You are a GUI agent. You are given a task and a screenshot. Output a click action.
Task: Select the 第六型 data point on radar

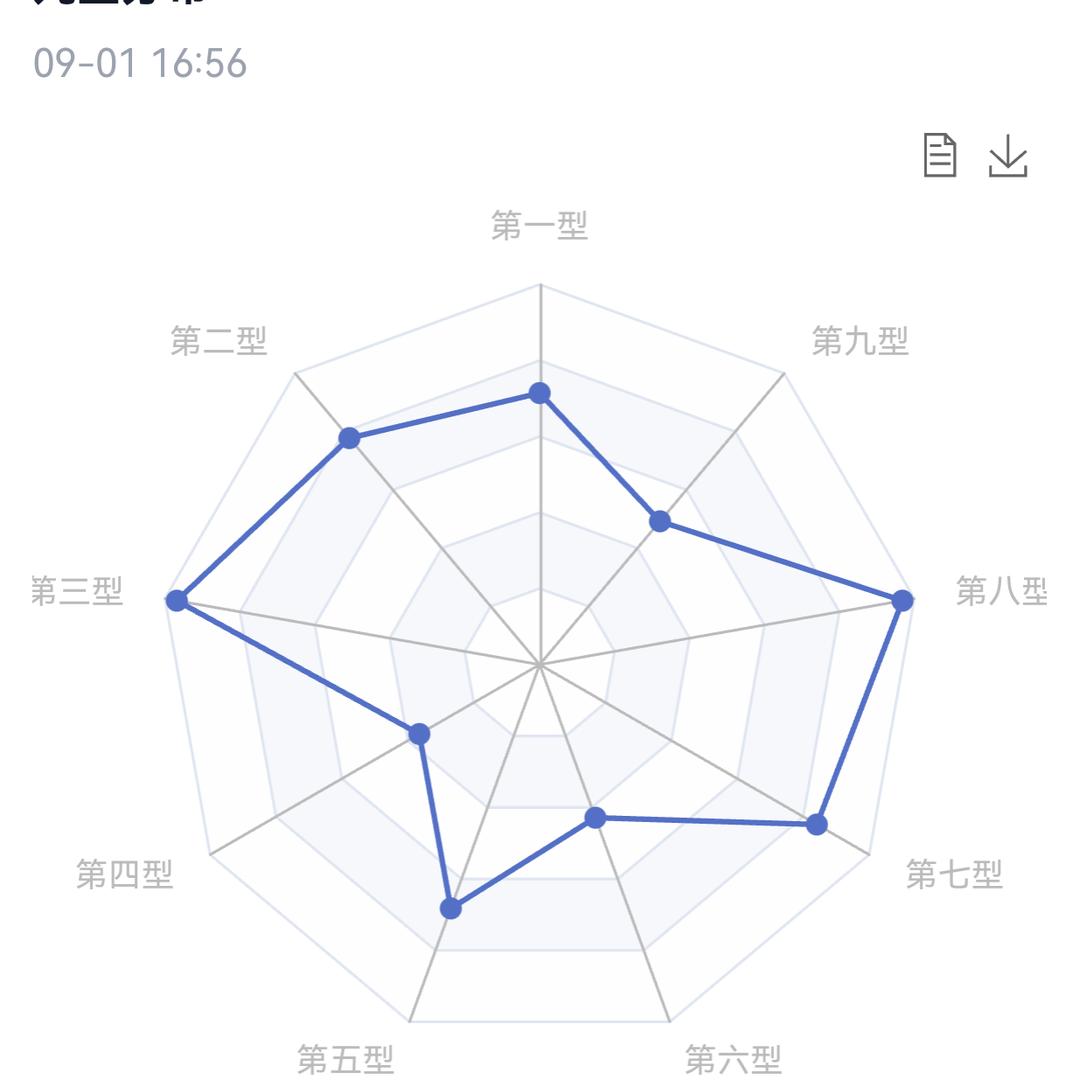(595, 818)
